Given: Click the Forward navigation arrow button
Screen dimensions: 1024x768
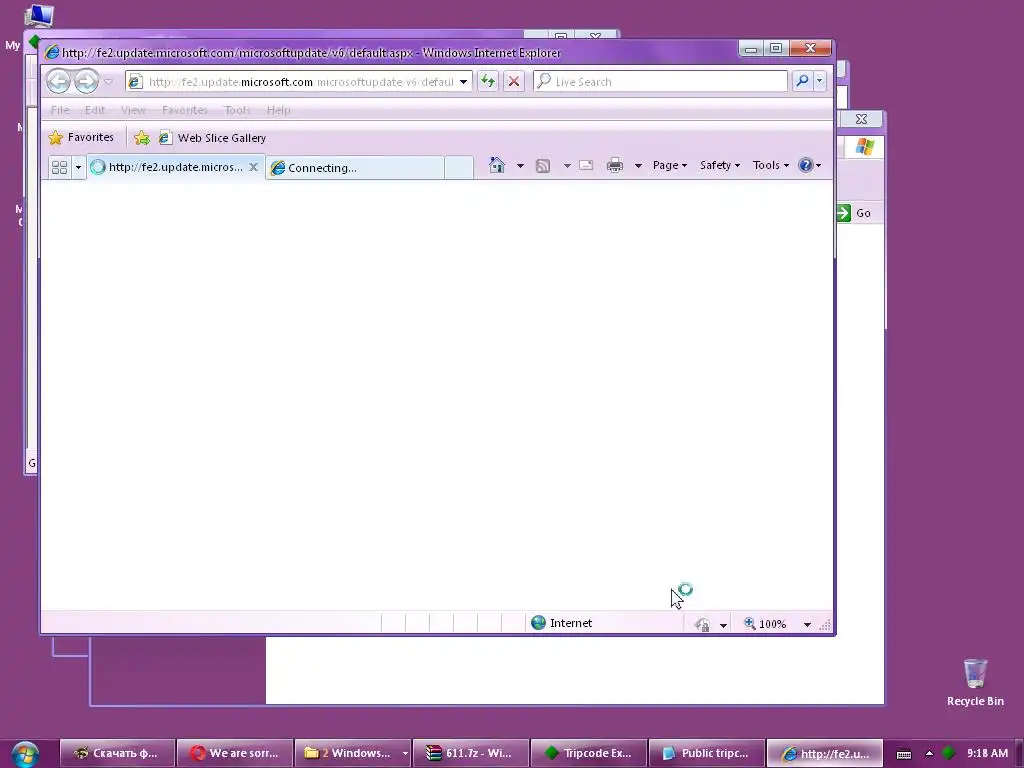Looking at the screenshot, I should (86, 82).
